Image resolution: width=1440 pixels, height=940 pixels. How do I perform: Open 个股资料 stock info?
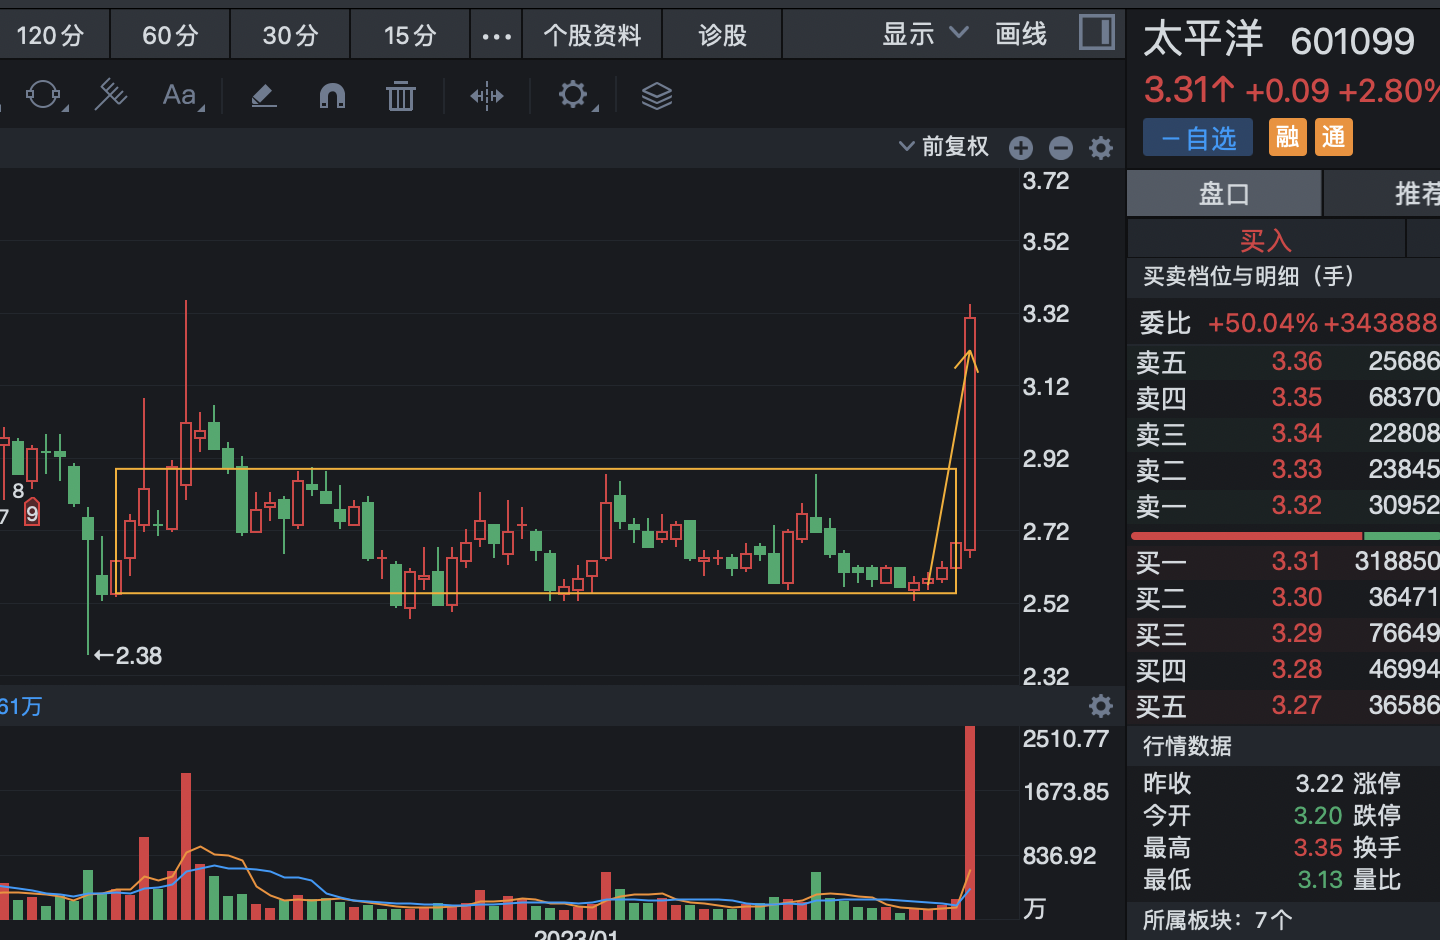pyautogui.click(x=592, y=36)
